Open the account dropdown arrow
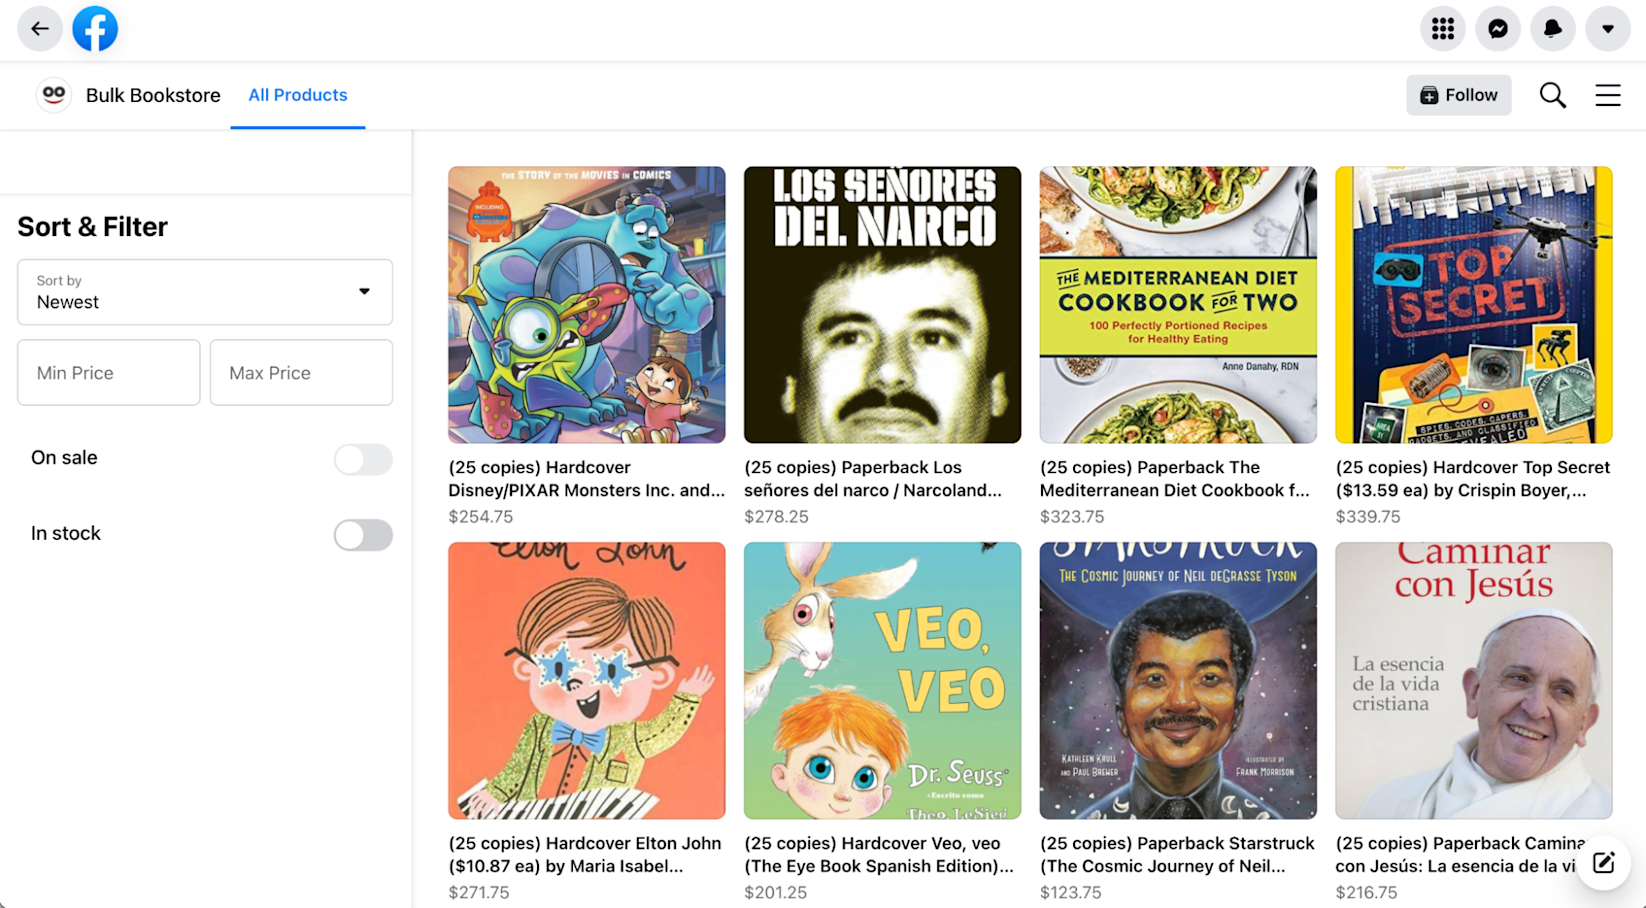The height and width of the screenshot is (908, 1646). point(1607,29)
